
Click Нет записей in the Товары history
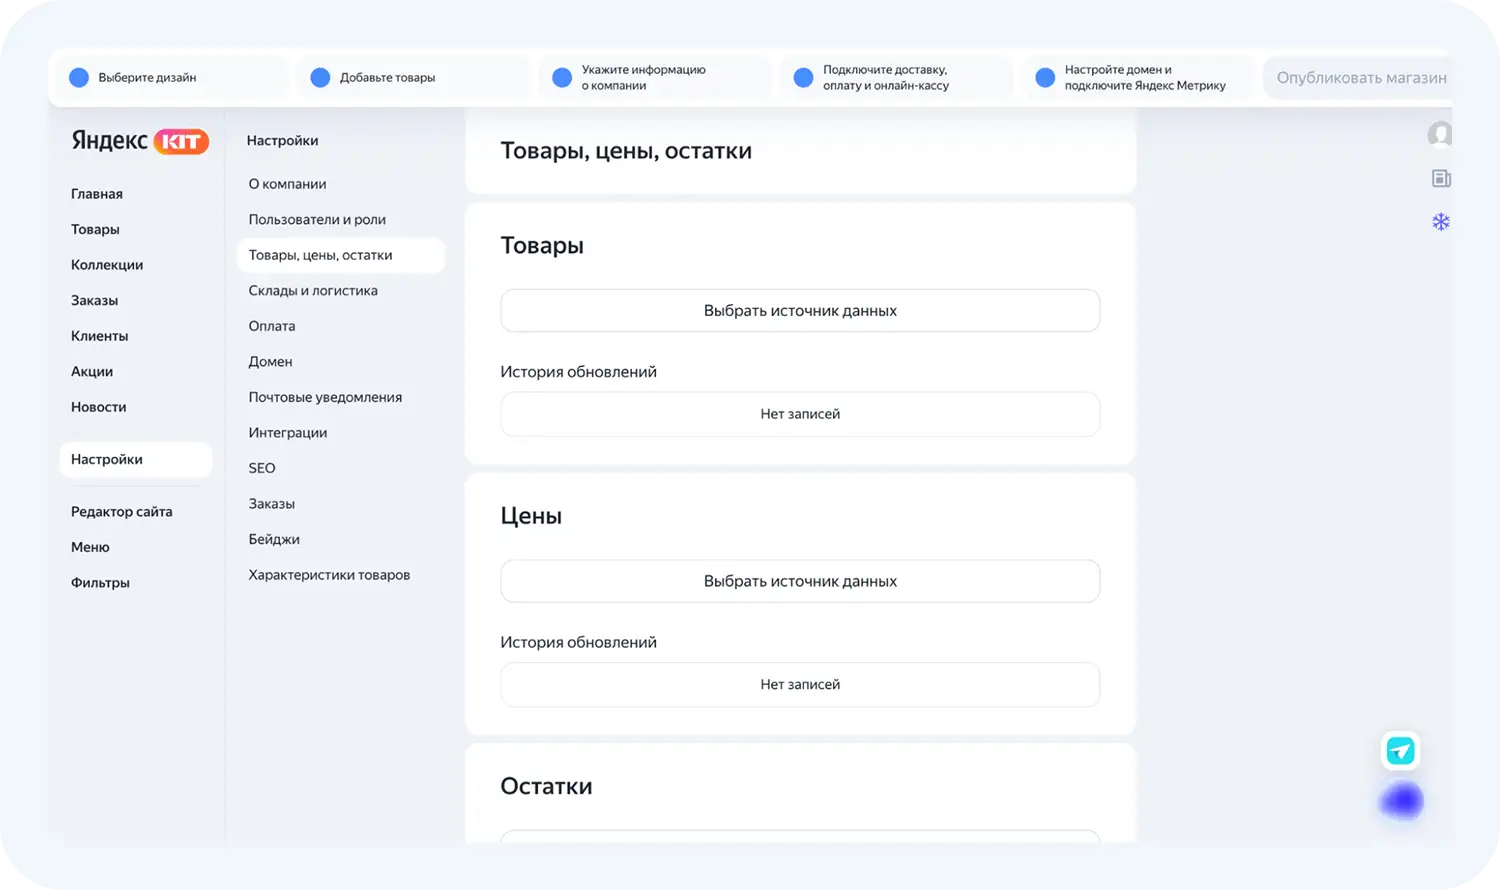(x=800, y=414)
